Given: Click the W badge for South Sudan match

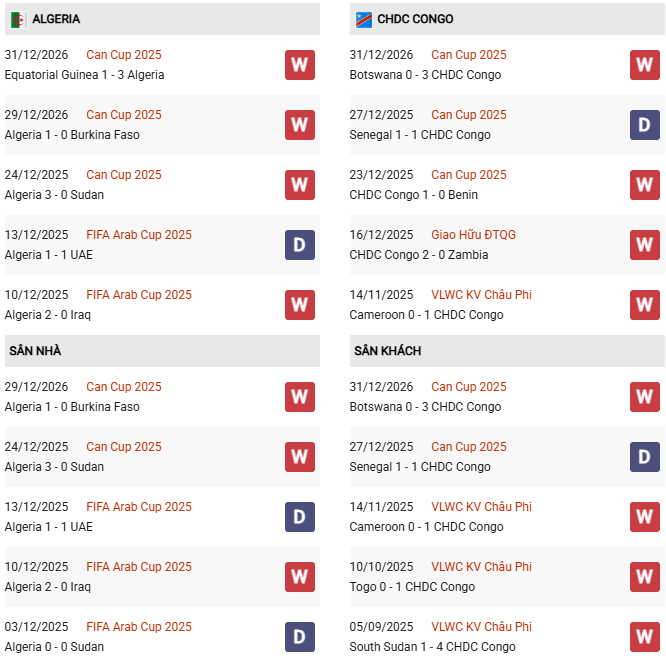Looking at the screenshot, I should [x=644, y=637].
